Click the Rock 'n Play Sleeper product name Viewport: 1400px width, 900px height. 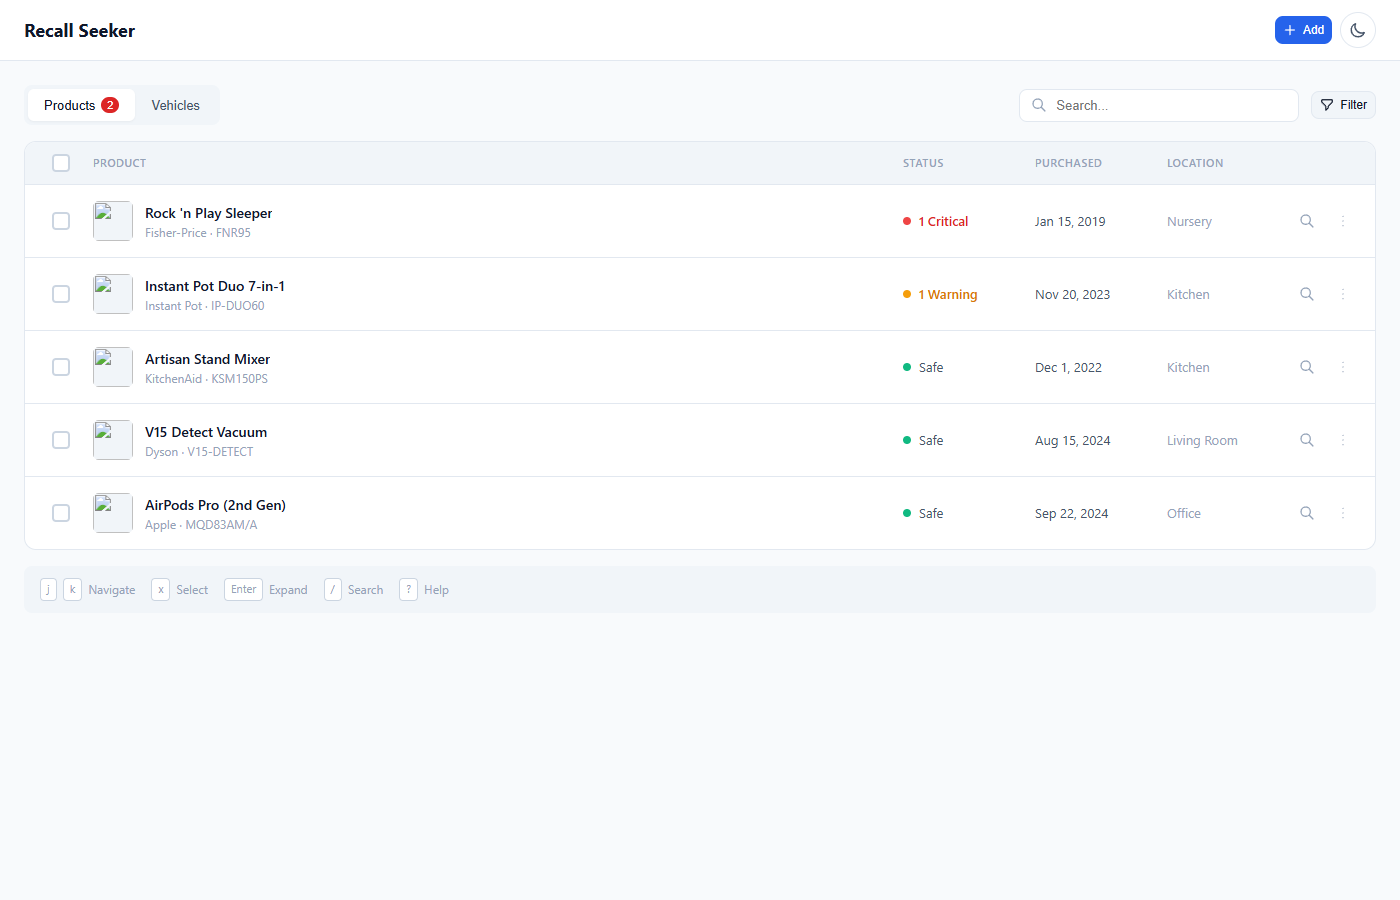pos(208,213)
